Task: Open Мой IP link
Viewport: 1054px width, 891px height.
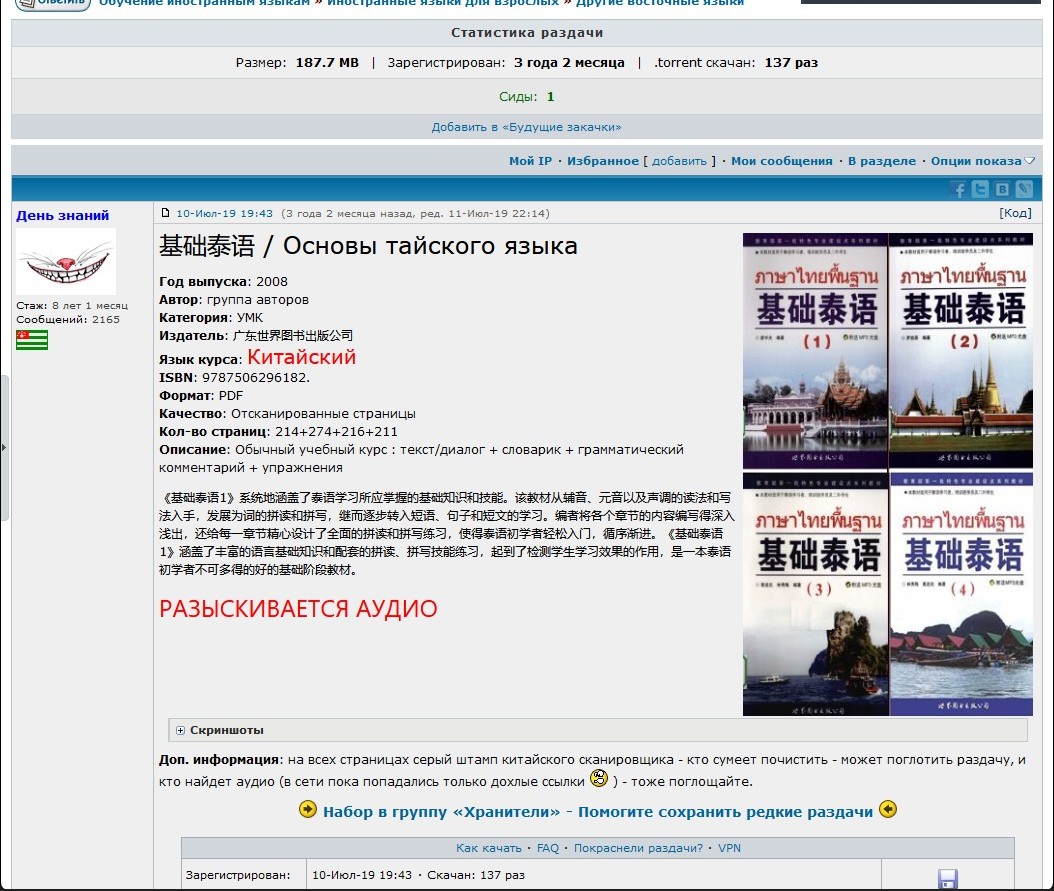Action: tap(530, 161)
